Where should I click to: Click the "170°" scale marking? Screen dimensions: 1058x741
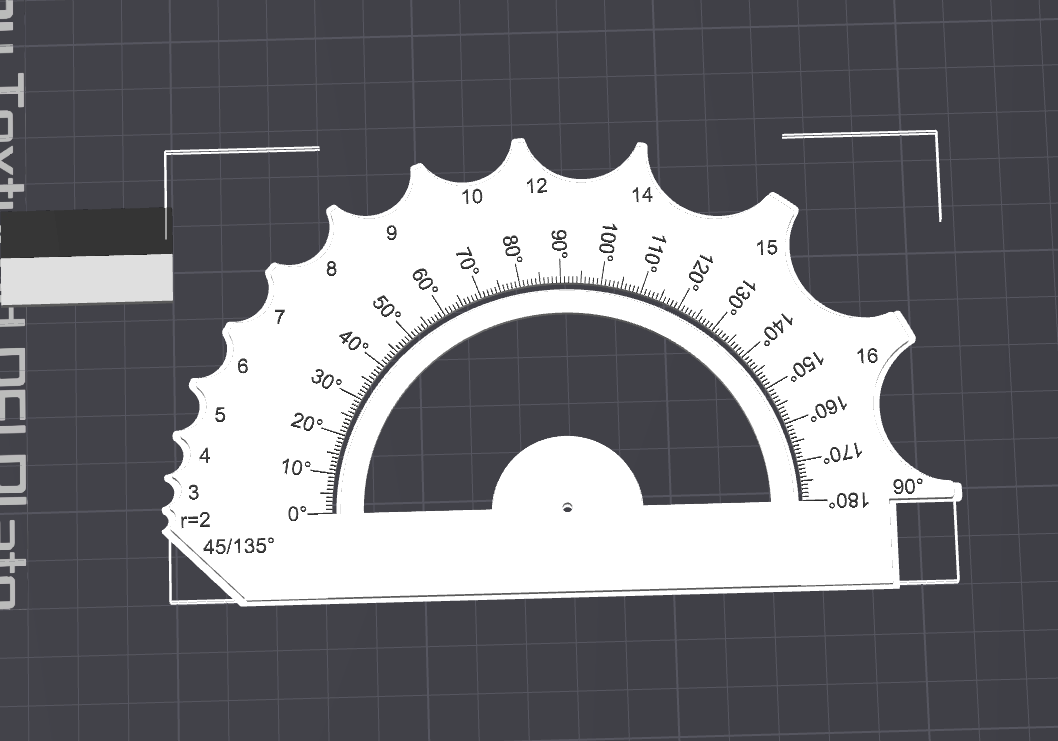pos(843,453)
